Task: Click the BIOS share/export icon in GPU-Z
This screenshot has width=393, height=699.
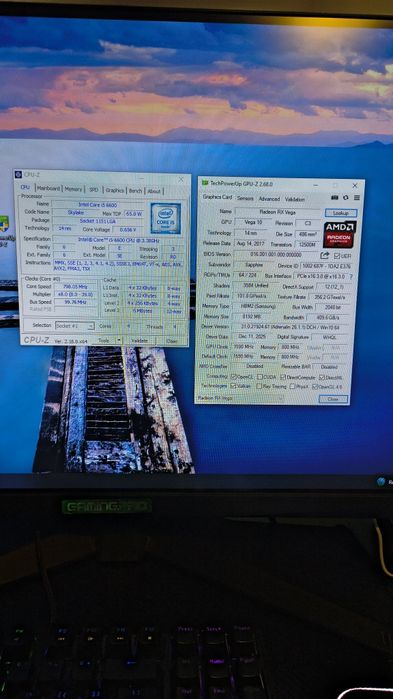Action: (x=325, y=255)
